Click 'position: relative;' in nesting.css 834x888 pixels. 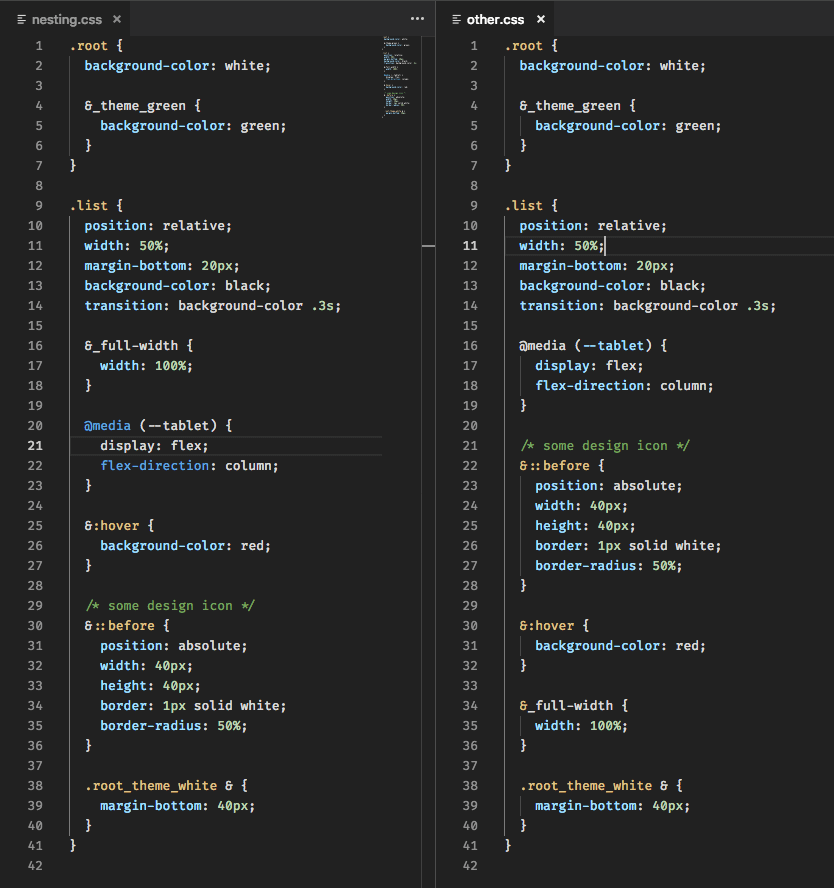158,226
